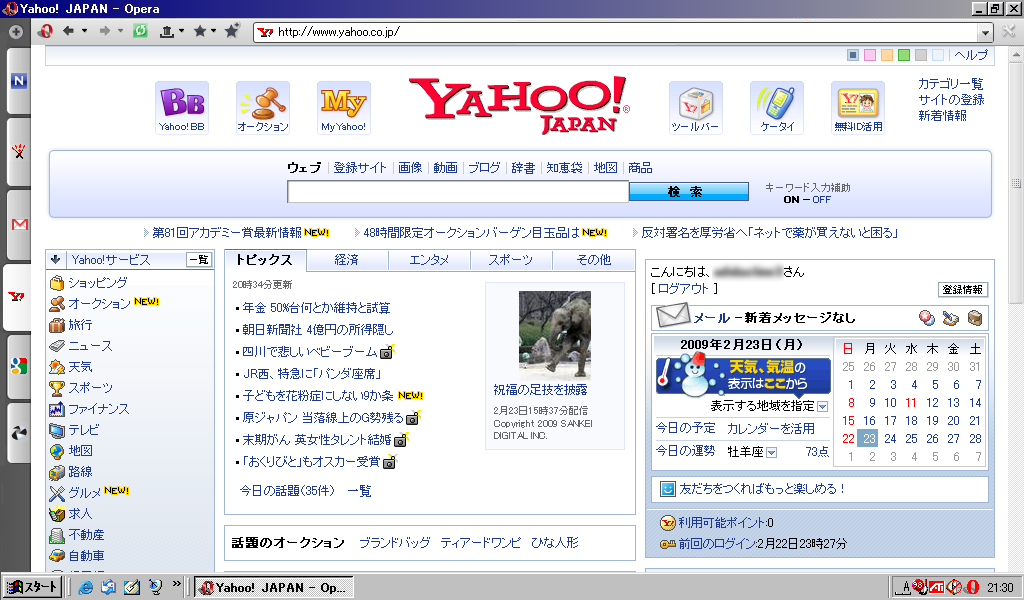Image resolution: width=1024 pixels, height=600 pixels.
Task: Open weather (天気) service icon
Action: 57,367
